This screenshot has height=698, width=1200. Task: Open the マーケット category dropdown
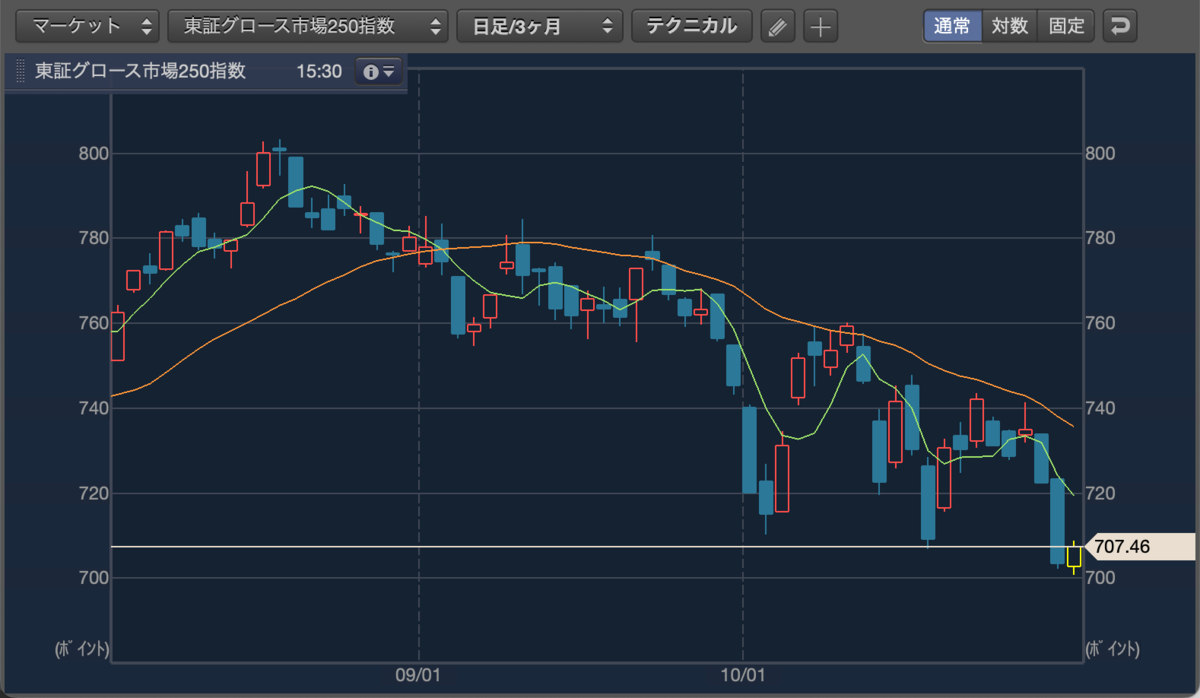[x=88, y=26]
